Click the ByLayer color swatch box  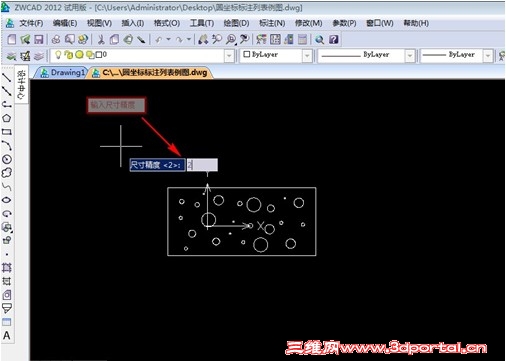tap(247, 54)
